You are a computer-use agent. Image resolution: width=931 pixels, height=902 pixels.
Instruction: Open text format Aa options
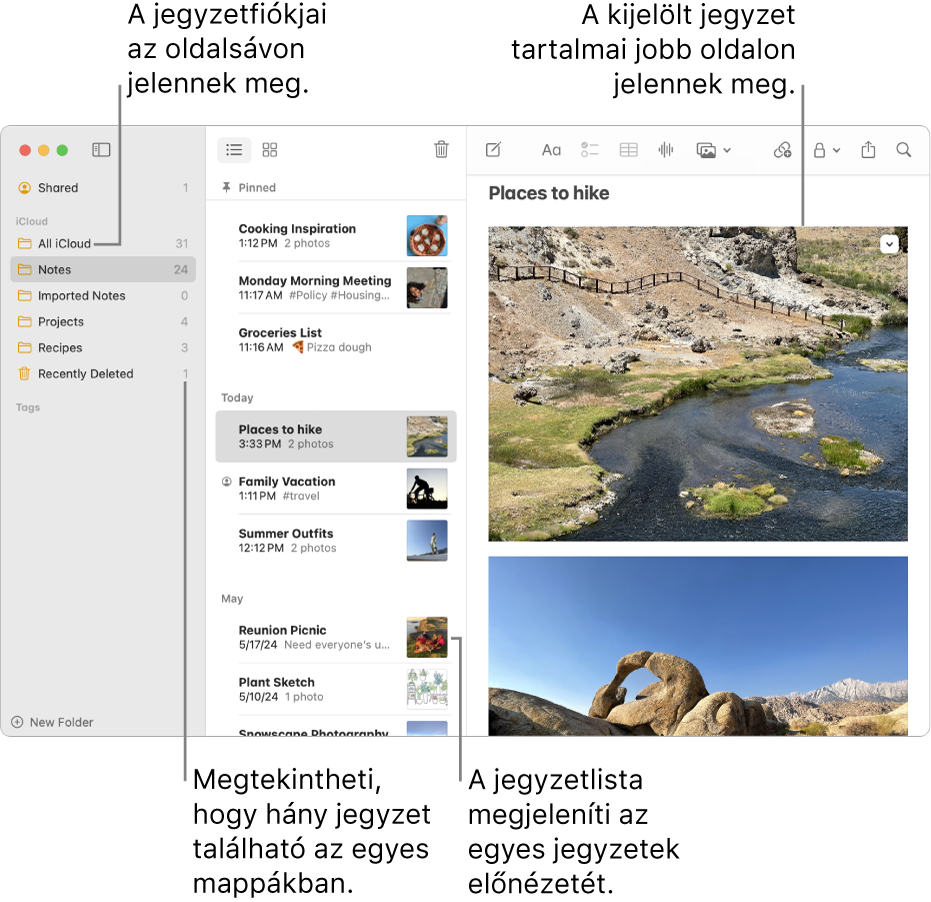pos(551,150)
